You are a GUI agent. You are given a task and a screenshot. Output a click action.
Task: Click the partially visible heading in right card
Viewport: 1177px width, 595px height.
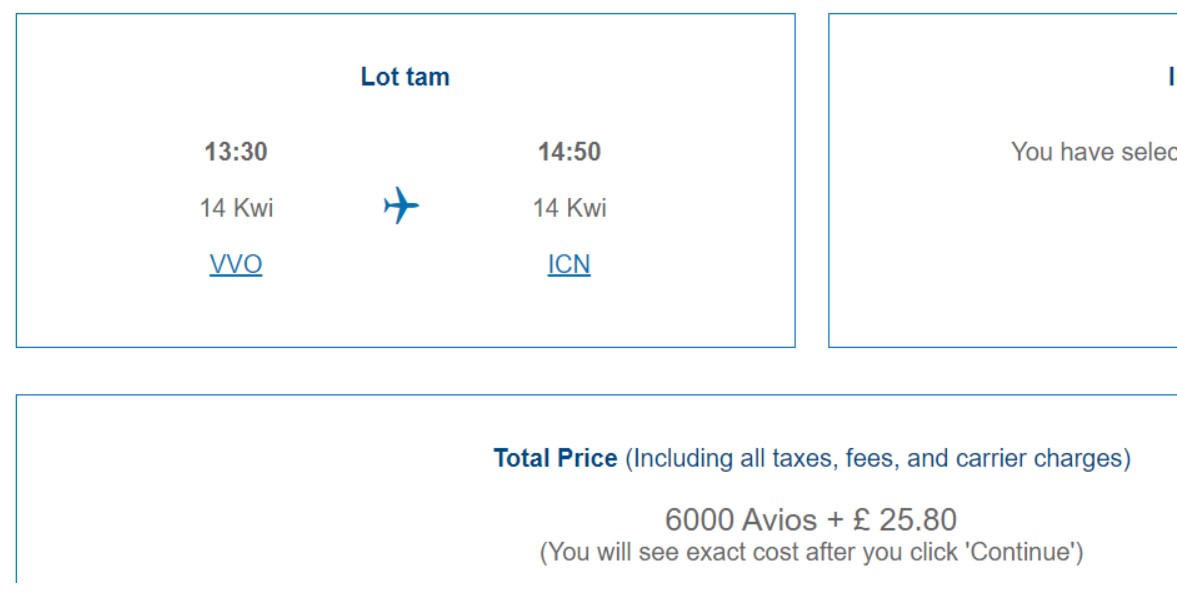tap(1172, 77)
